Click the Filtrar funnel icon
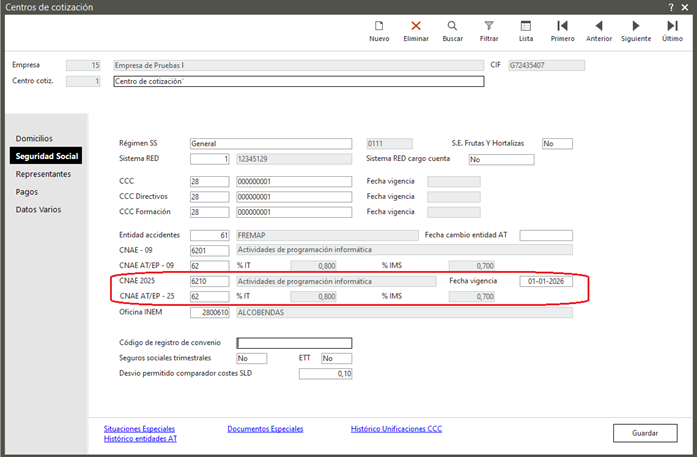 click(x=489, y=30)
